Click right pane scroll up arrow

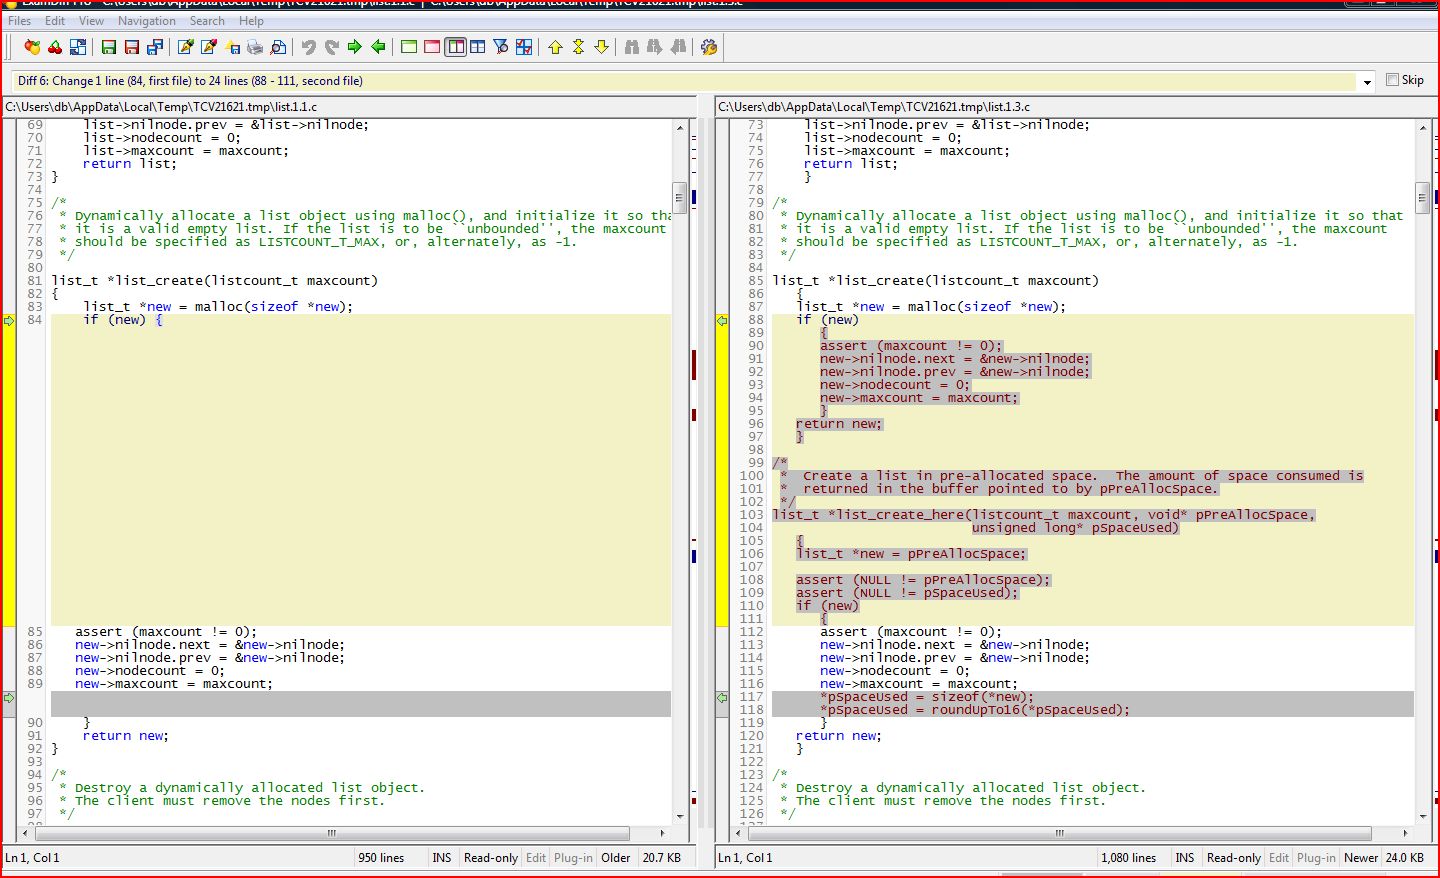coord(1423,128)
